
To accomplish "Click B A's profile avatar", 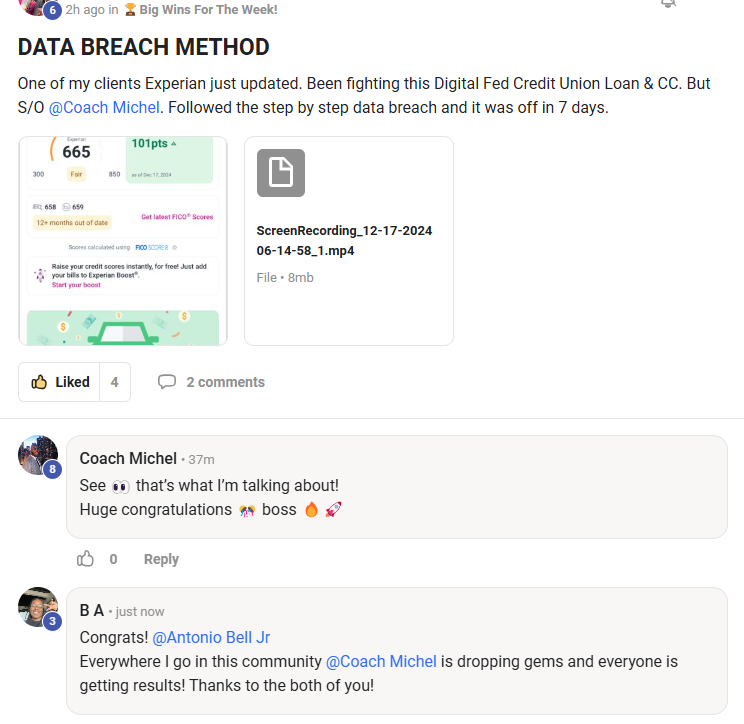I will click(x=38, y=607).
